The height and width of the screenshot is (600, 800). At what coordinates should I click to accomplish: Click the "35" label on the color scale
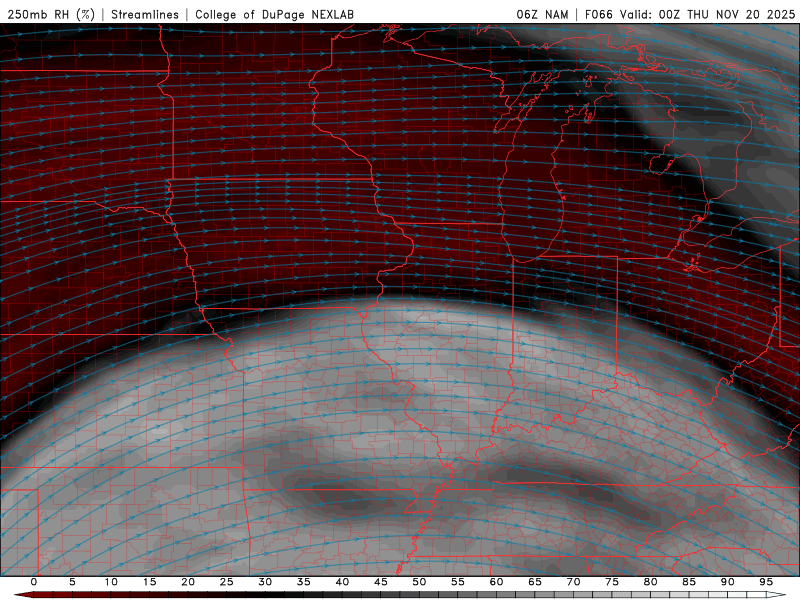pos(304,582)
